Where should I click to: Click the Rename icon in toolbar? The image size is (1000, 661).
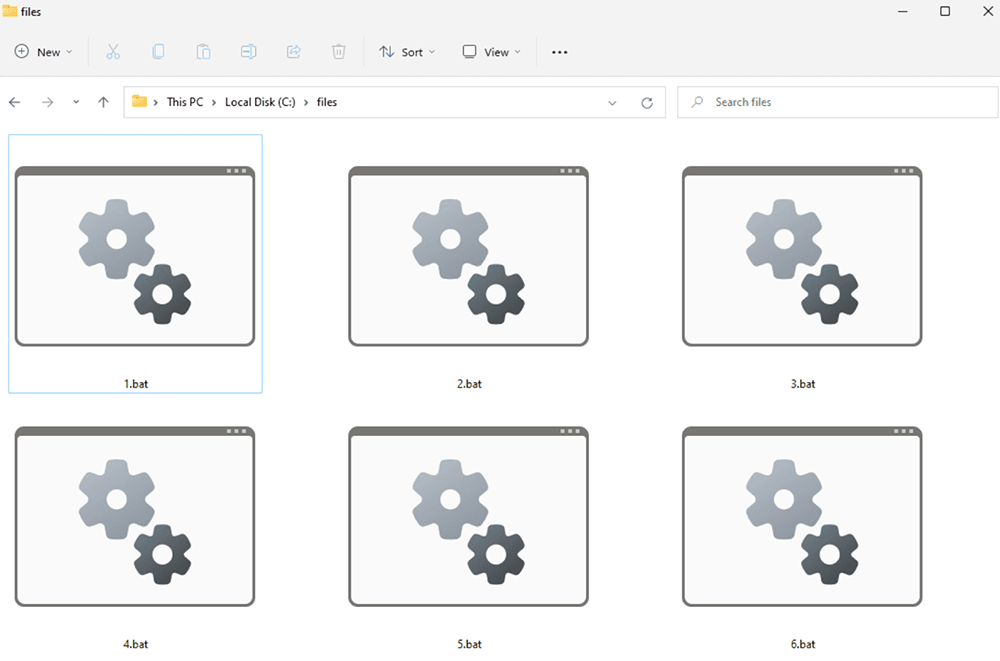(x=248, y=52)
